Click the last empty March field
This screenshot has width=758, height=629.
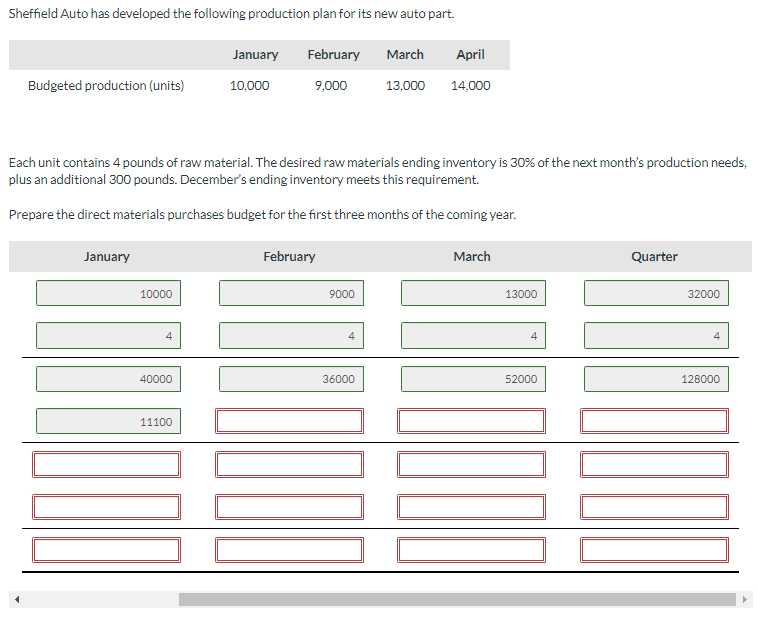pos(471,550)
